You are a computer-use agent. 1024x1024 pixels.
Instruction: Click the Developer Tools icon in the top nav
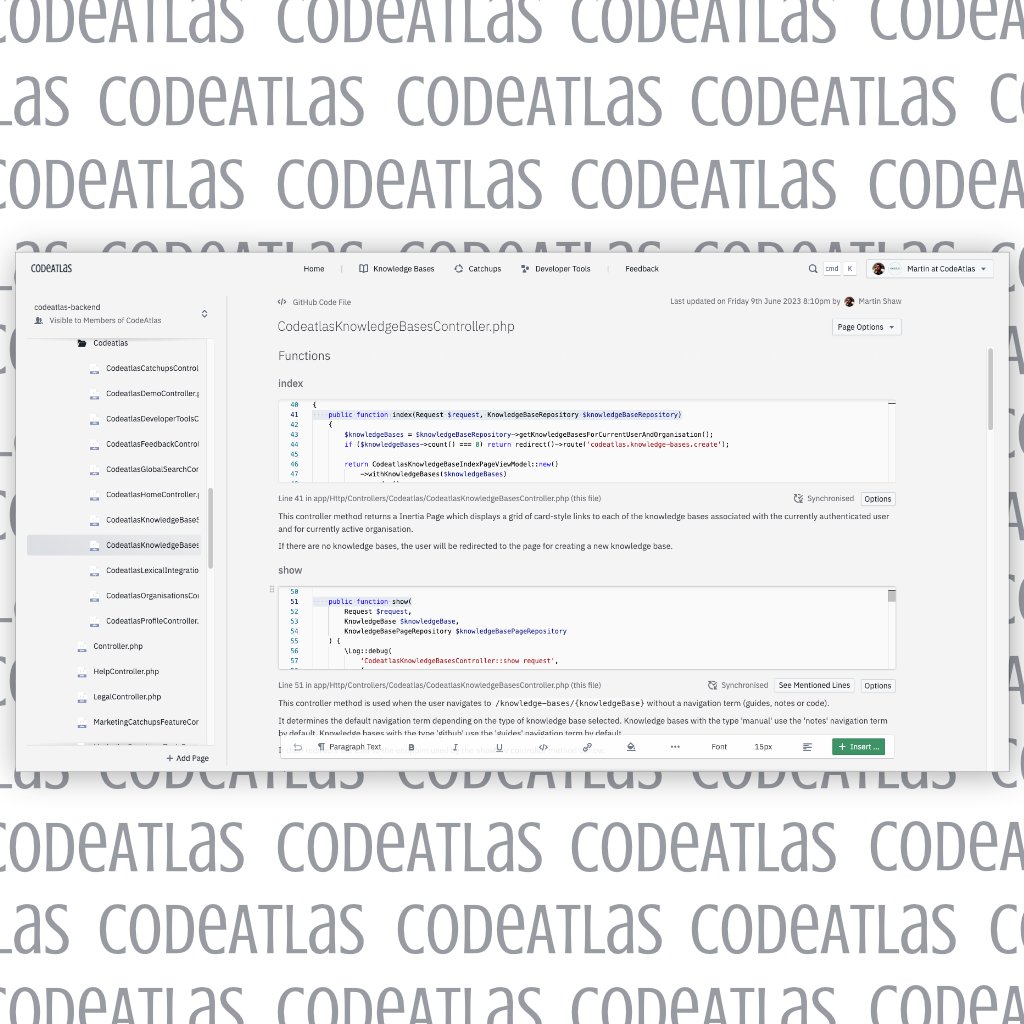(x=525, y=268)
